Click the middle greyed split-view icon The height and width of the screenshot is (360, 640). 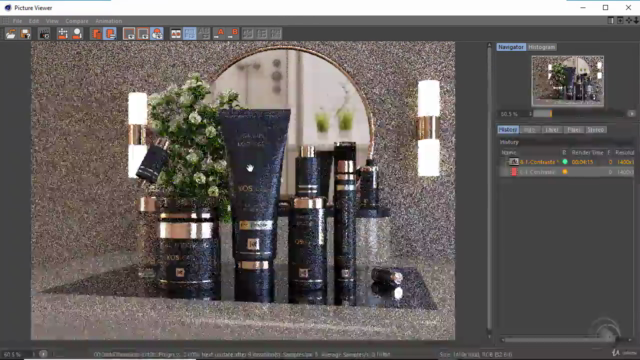262,34
